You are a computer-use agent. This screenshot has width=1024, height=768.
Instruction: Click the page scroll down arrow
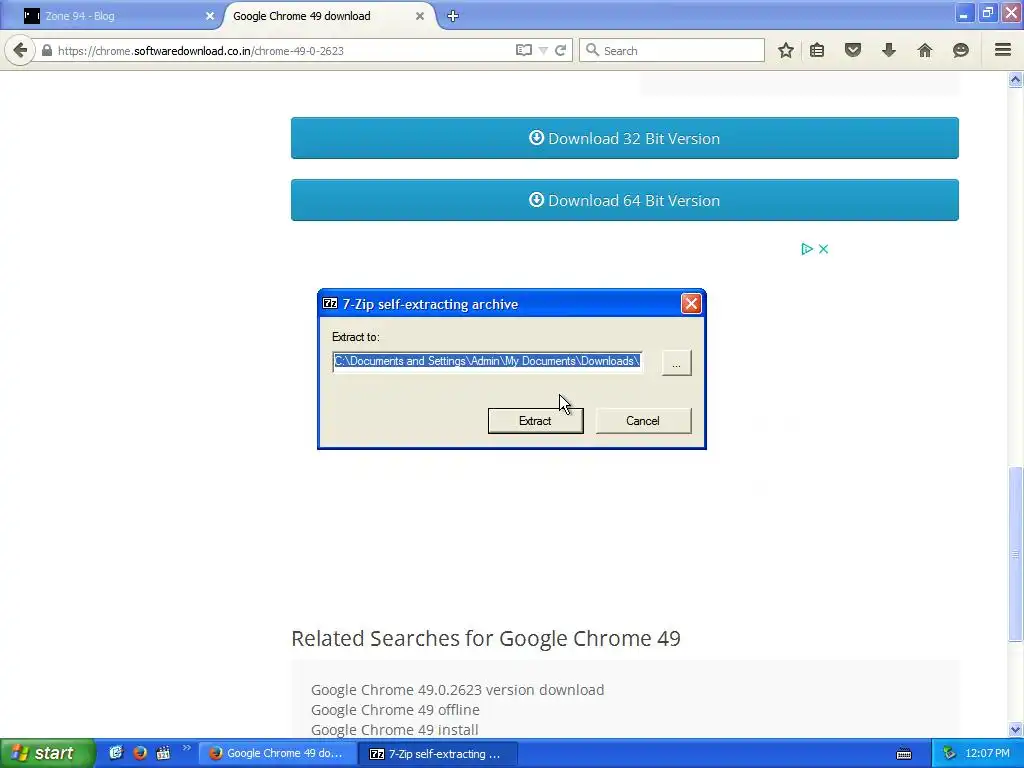pos(1016,729)
